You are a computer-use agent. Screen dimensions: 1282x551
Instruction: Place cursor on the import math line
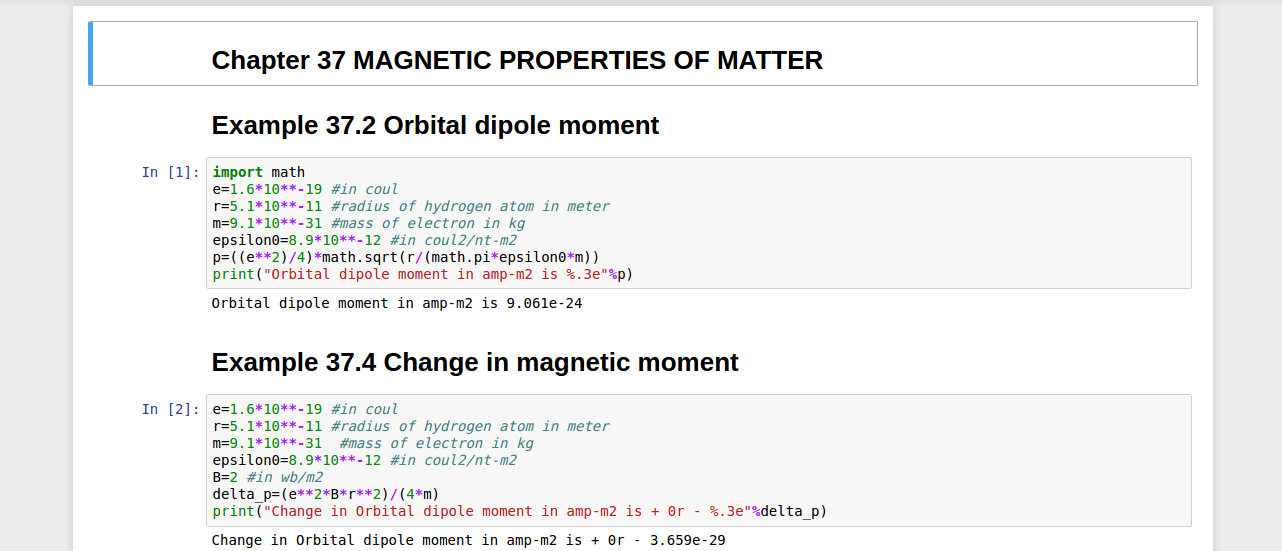pos(258,172)
